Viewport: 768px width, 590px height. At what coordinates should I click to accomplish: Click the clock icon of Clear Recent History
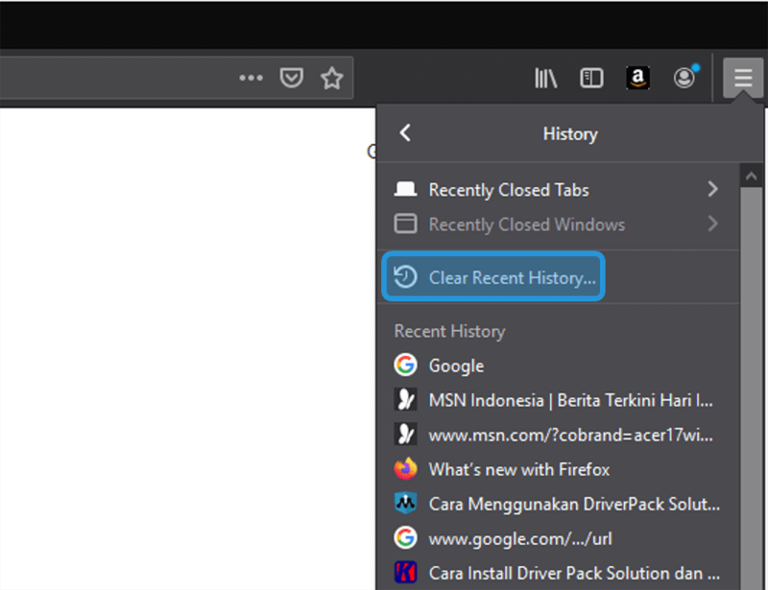(406, 277)
